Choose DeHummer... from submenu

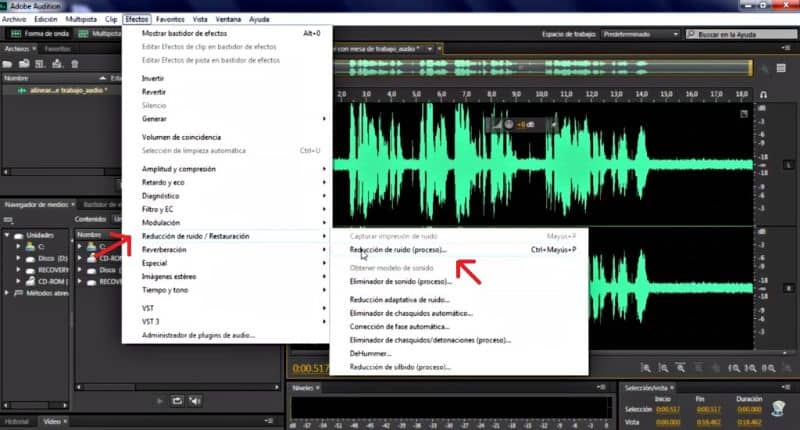click(459, 353)
